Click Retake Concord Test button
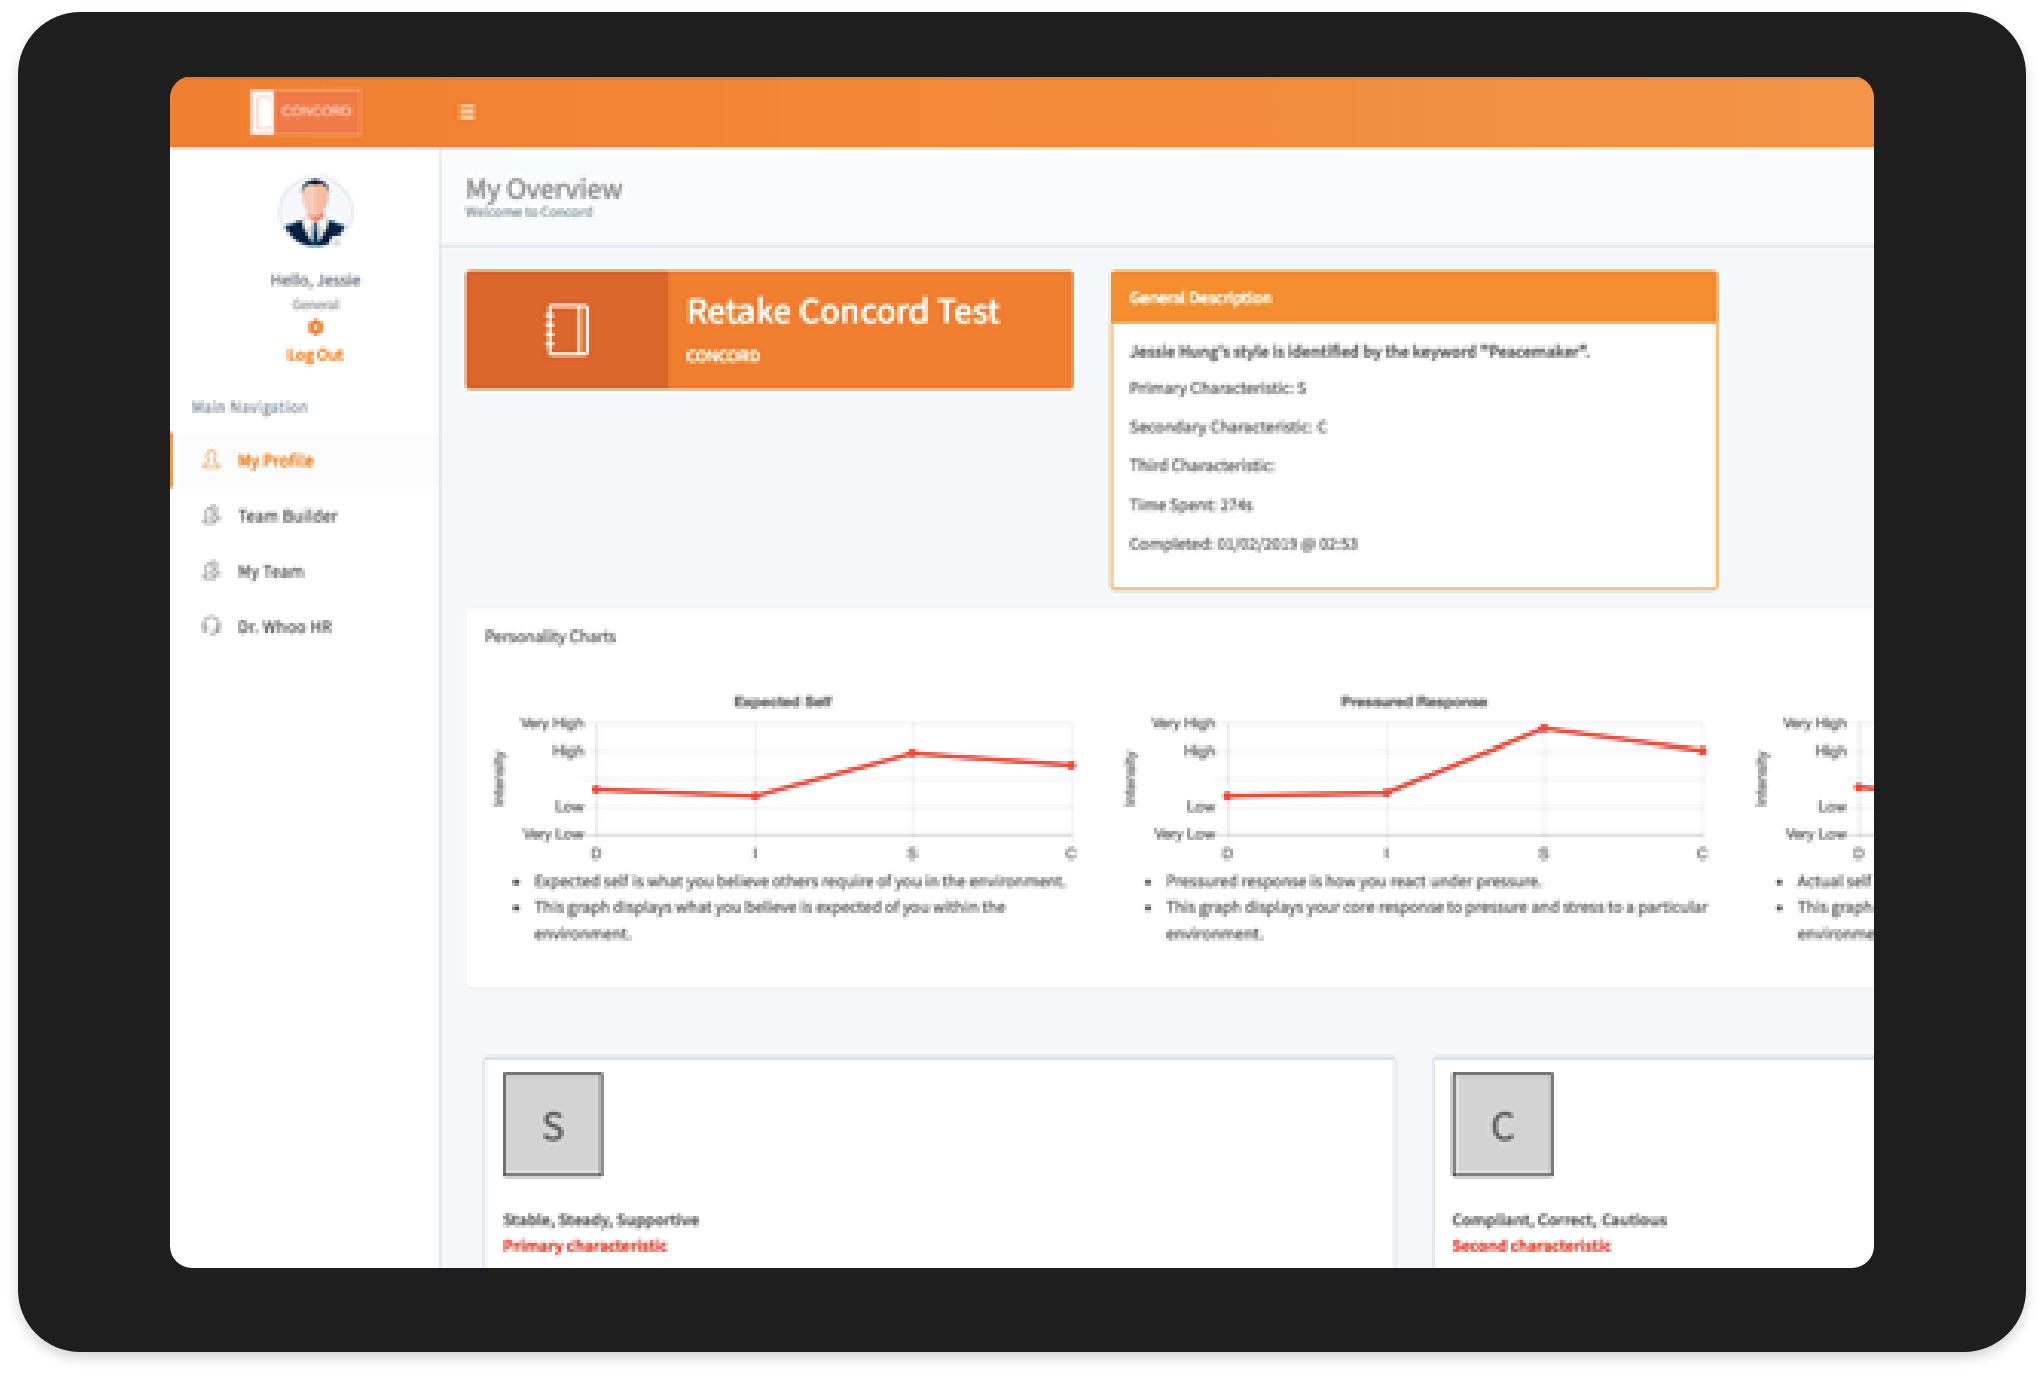 (842, 312)
